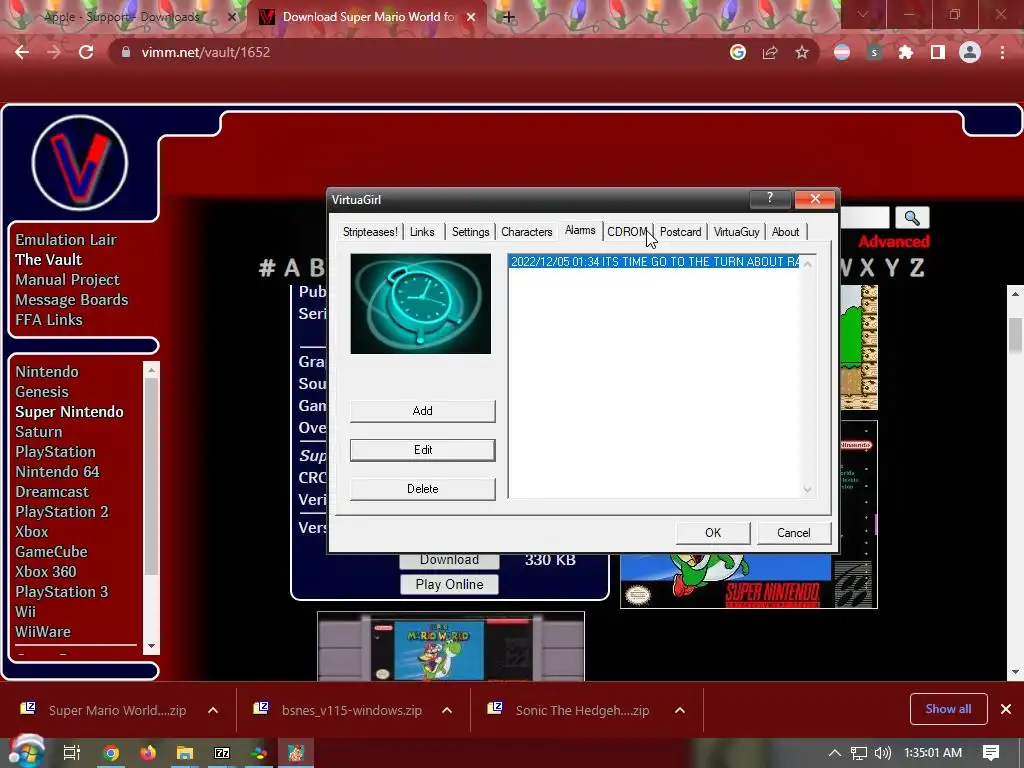Click the share page icon
The image size is (1024, 768).
click(x=770, y=52)
